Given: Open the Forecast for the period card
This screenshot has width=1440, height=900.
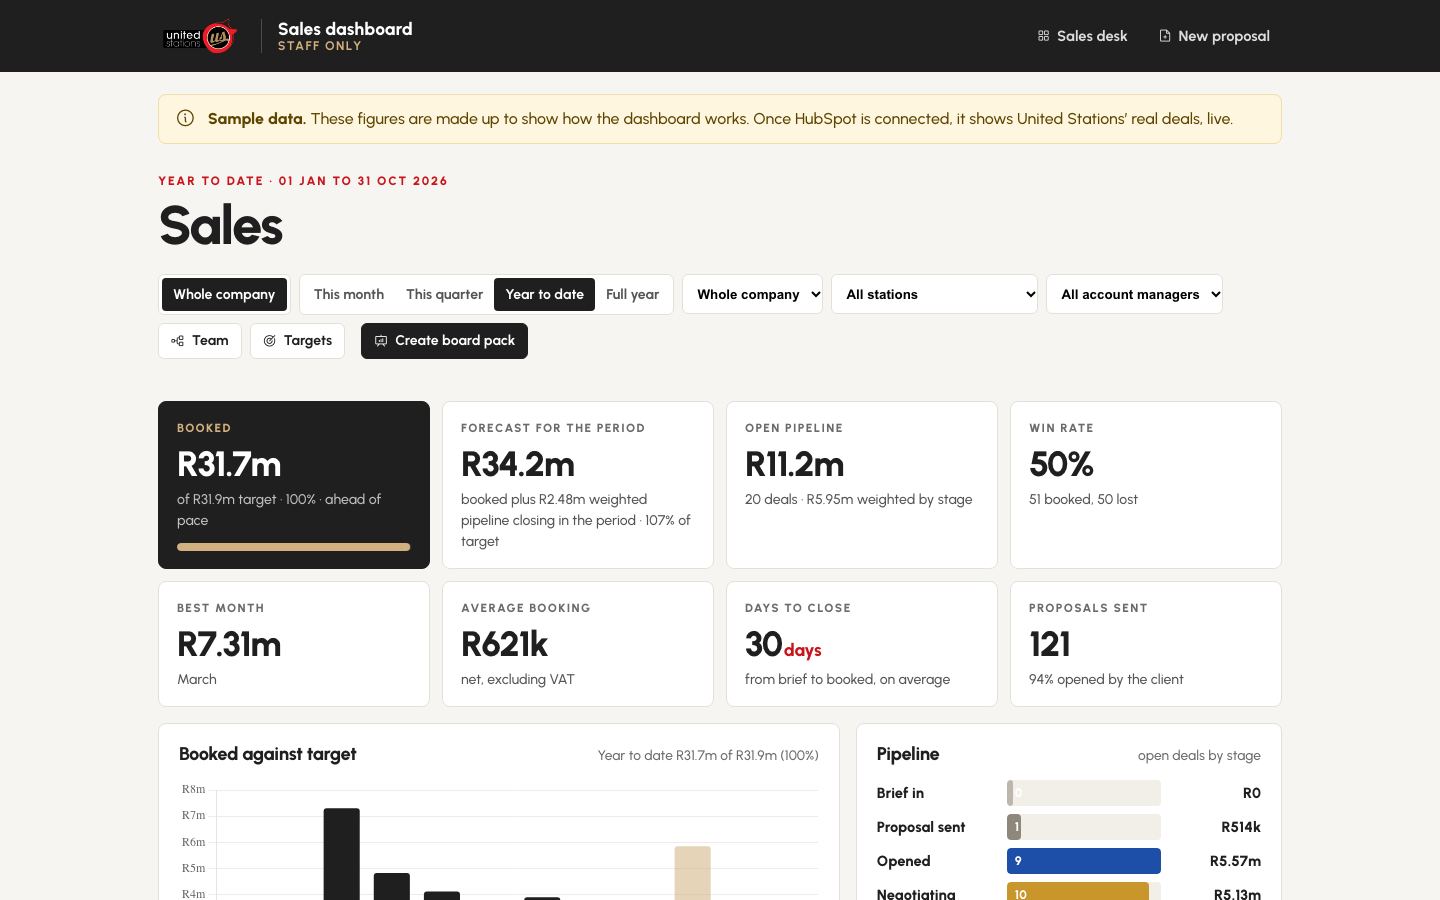Looking at the screenshot, I should [578, 485].
